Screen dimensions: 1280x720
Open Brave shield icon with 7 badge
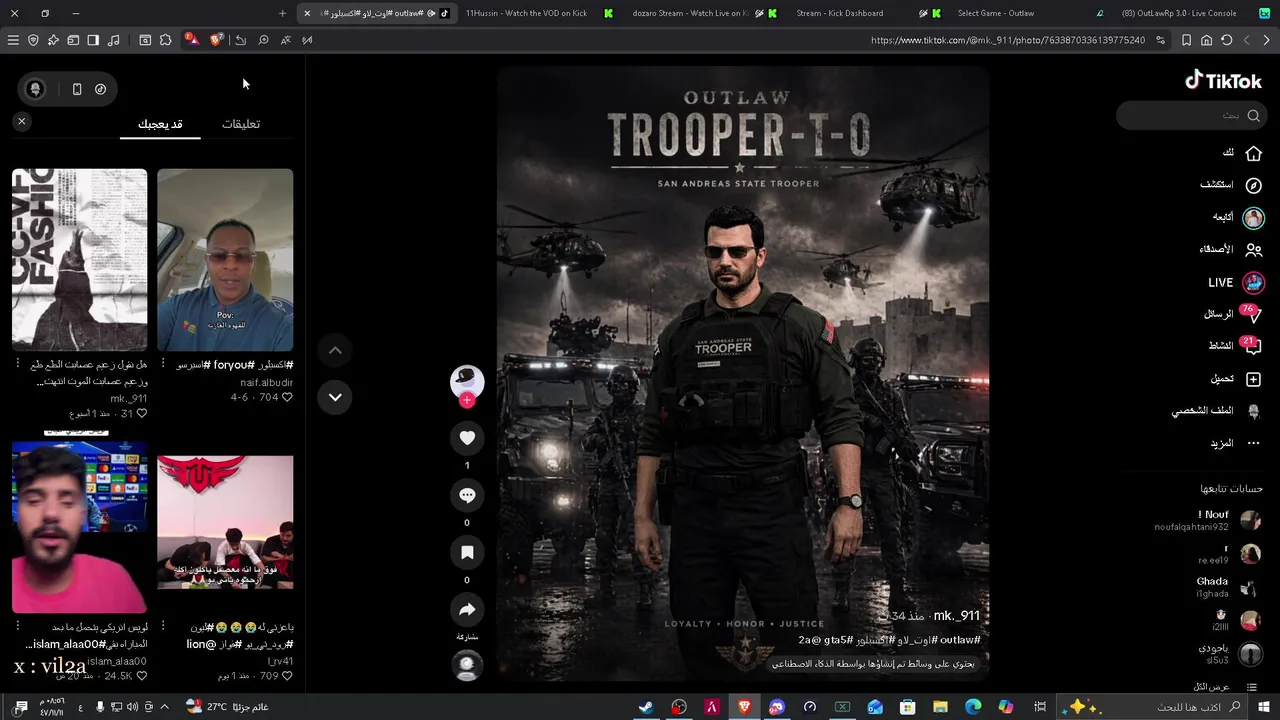click(x=216, y=40)
